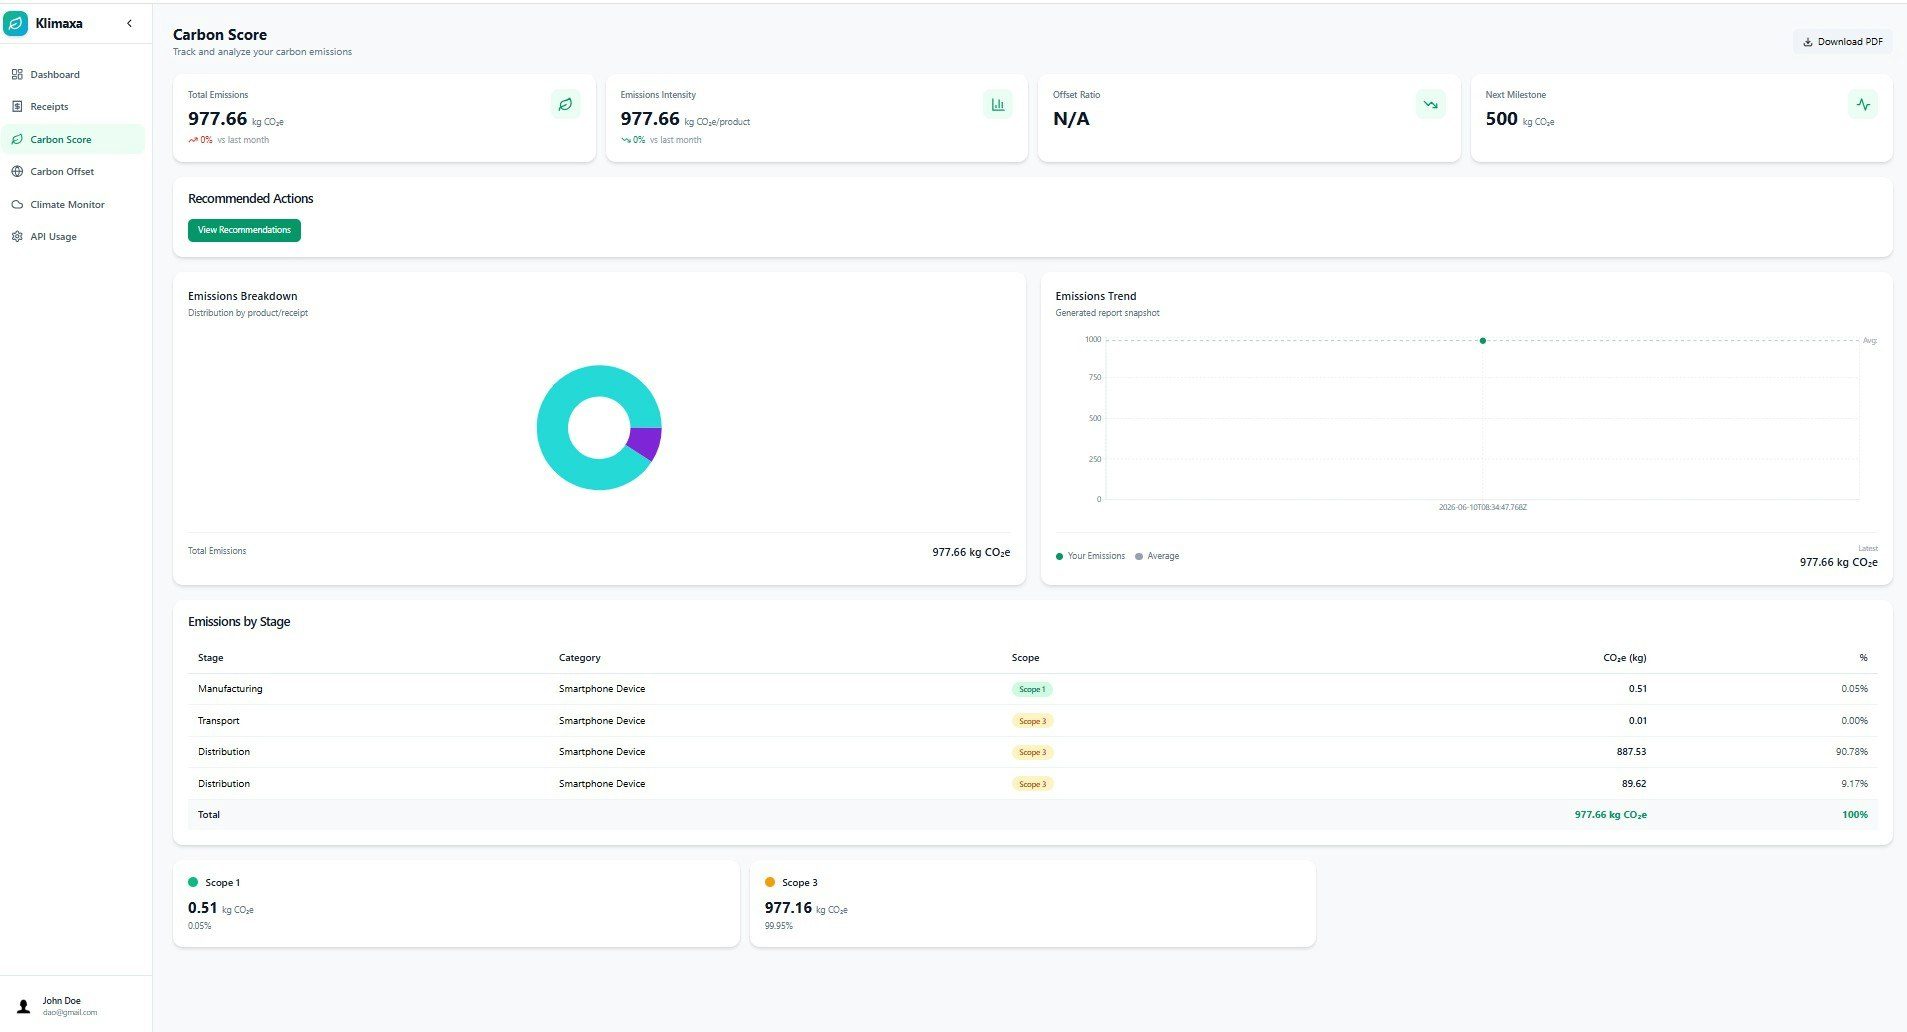Click the green dot on Scope 1 card
1907x1032 pixels.
[193, 882]
